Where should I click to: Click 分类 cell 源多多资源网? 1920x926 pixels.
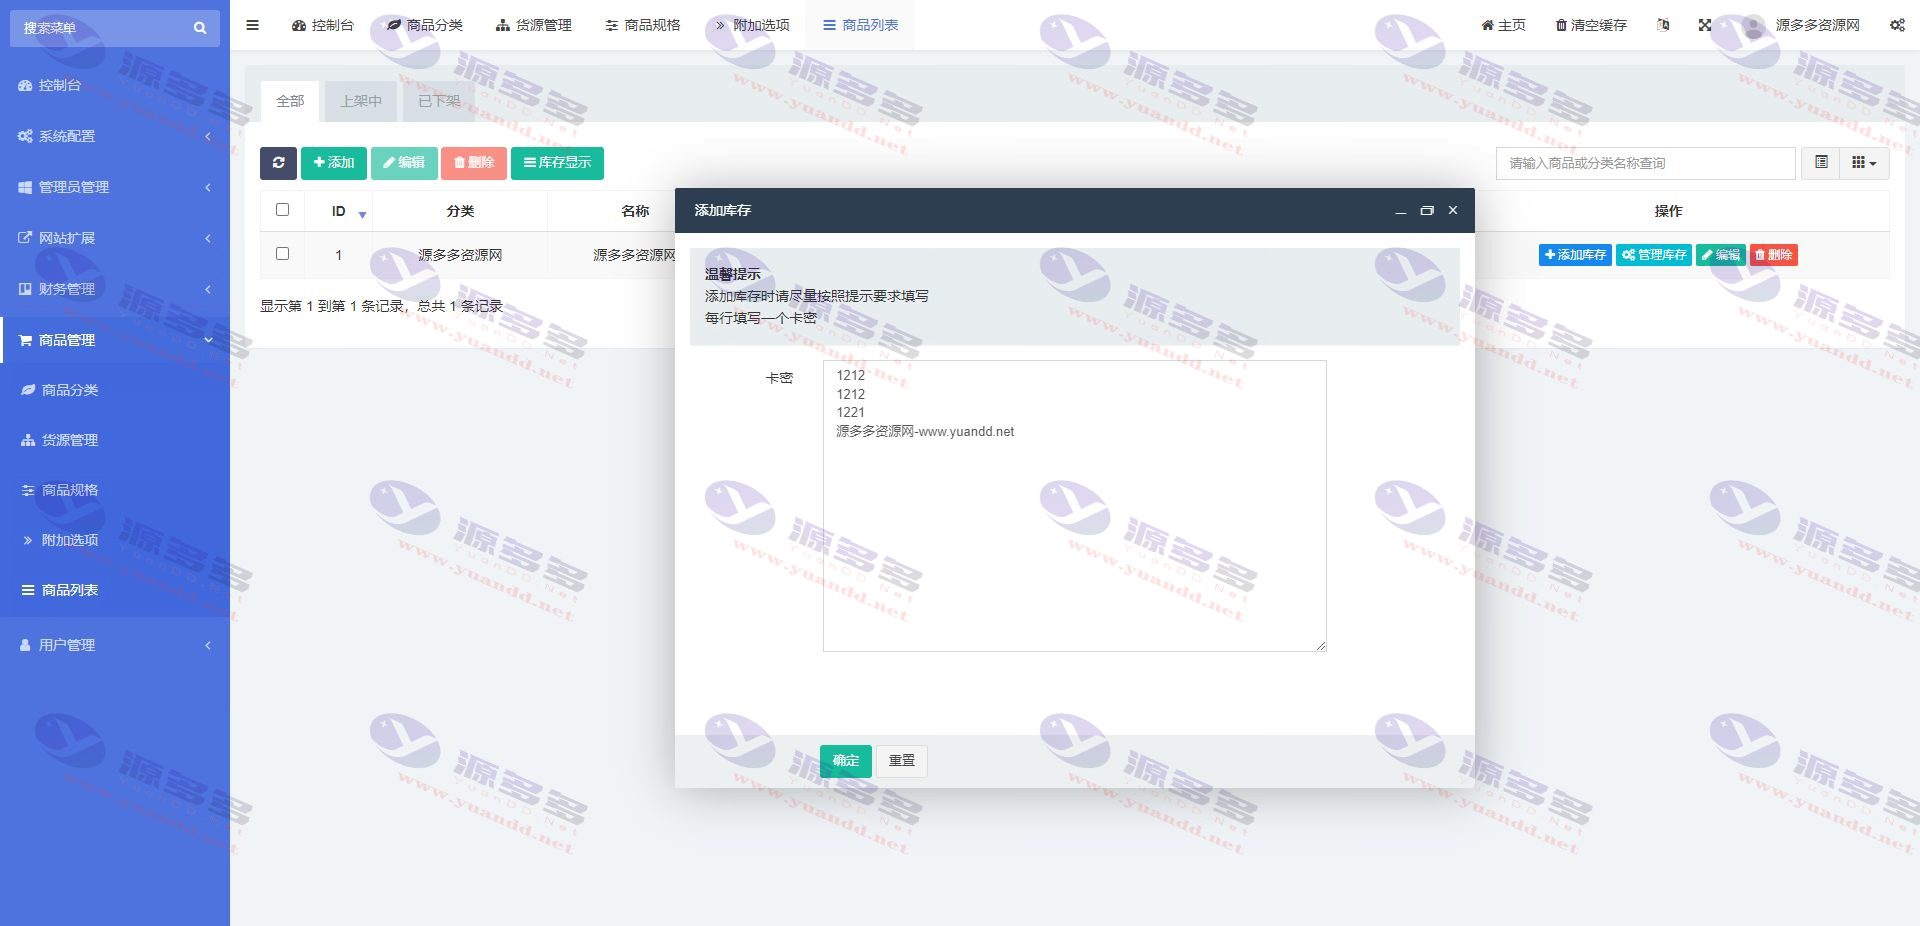pyautogui.click(x=460, y=255)
